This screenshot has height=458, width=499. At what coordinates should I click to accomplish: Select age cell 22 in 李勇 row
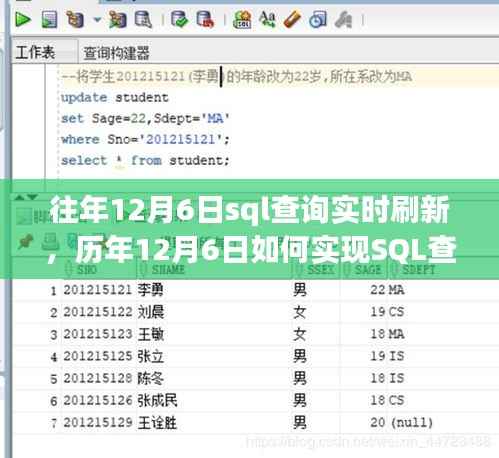378,290
